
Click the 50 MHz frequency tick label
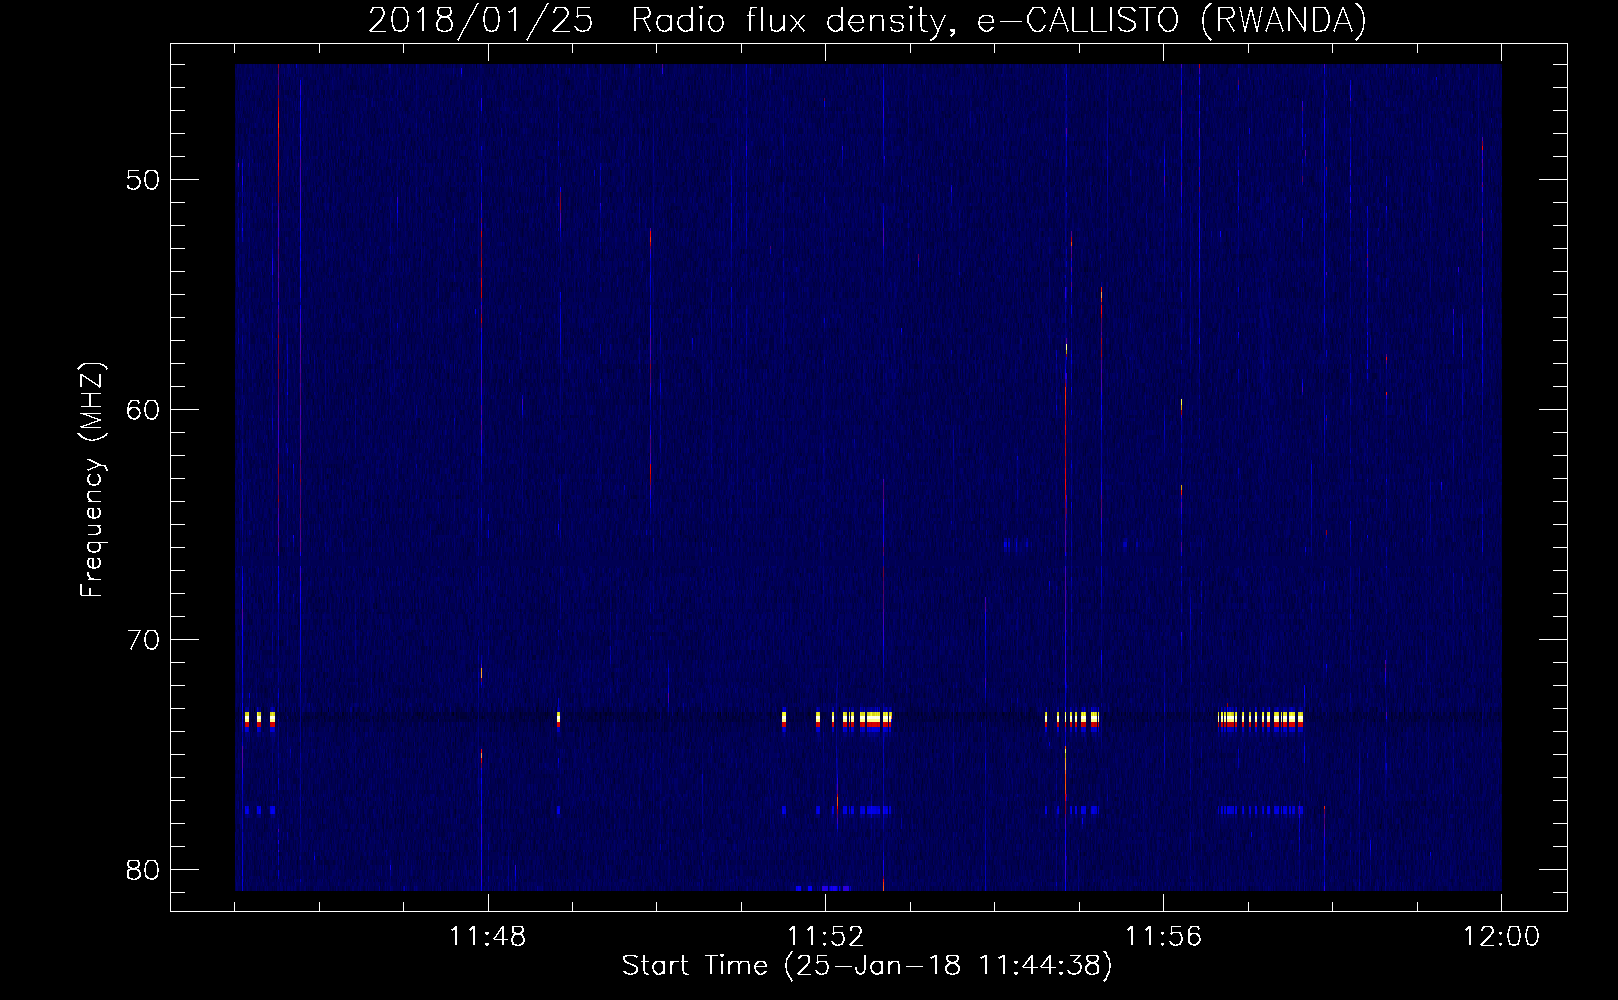144,180
